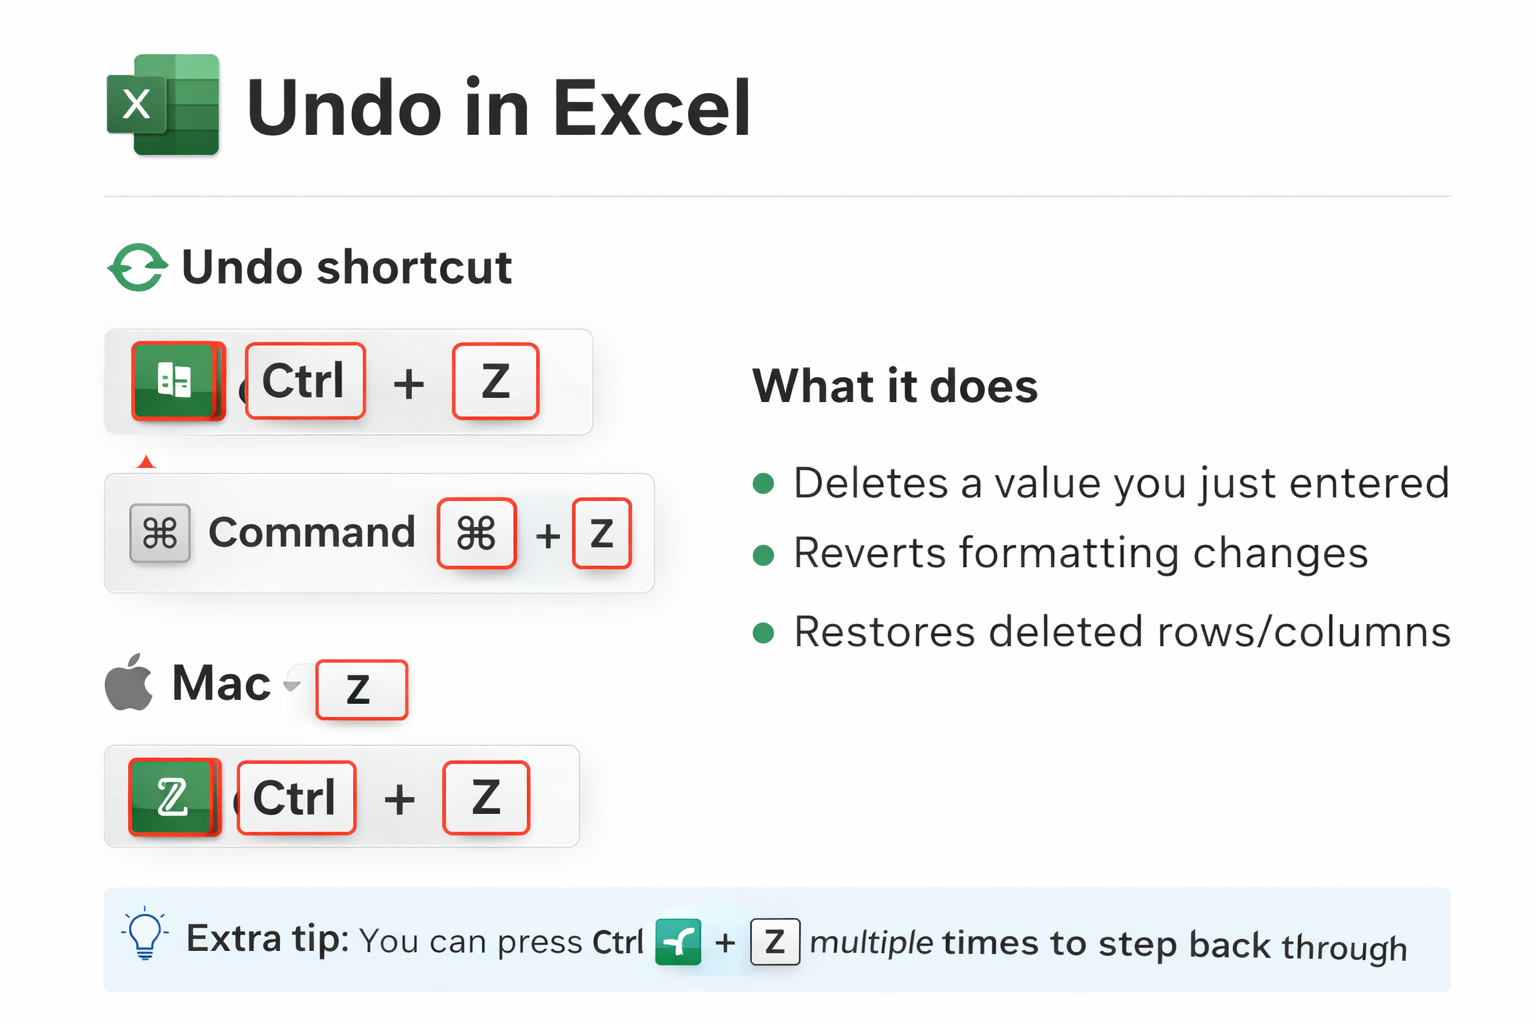Viewport: 1536px width, 1024px height.
Task: Click the green Z icon in the bottom shortcut row
Action: point(173,797)
